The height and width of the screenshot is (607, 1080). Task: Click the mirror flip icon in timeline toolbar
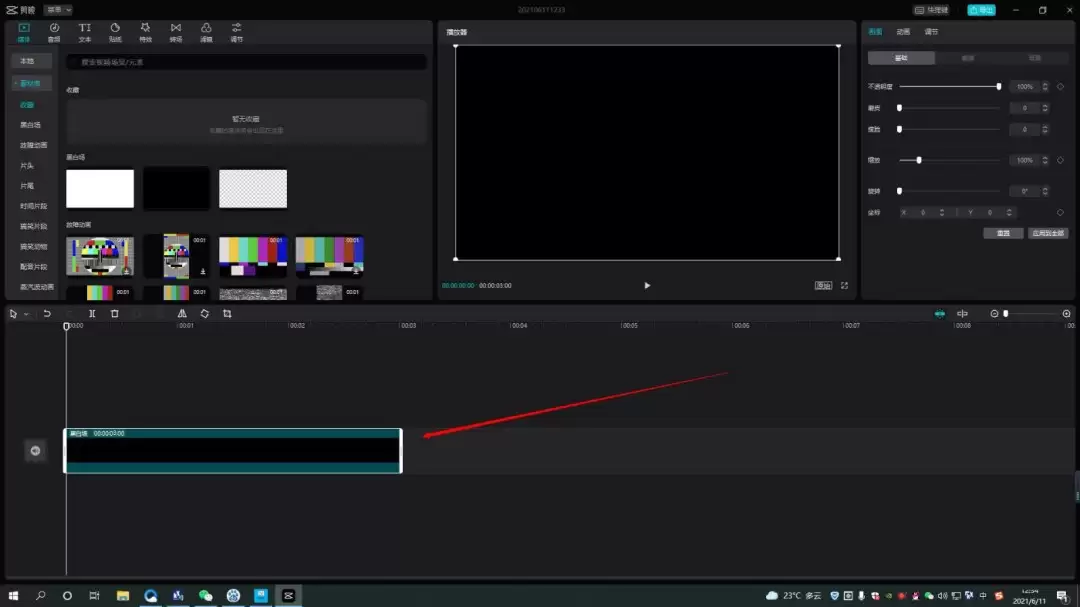[x=182, y=314]
